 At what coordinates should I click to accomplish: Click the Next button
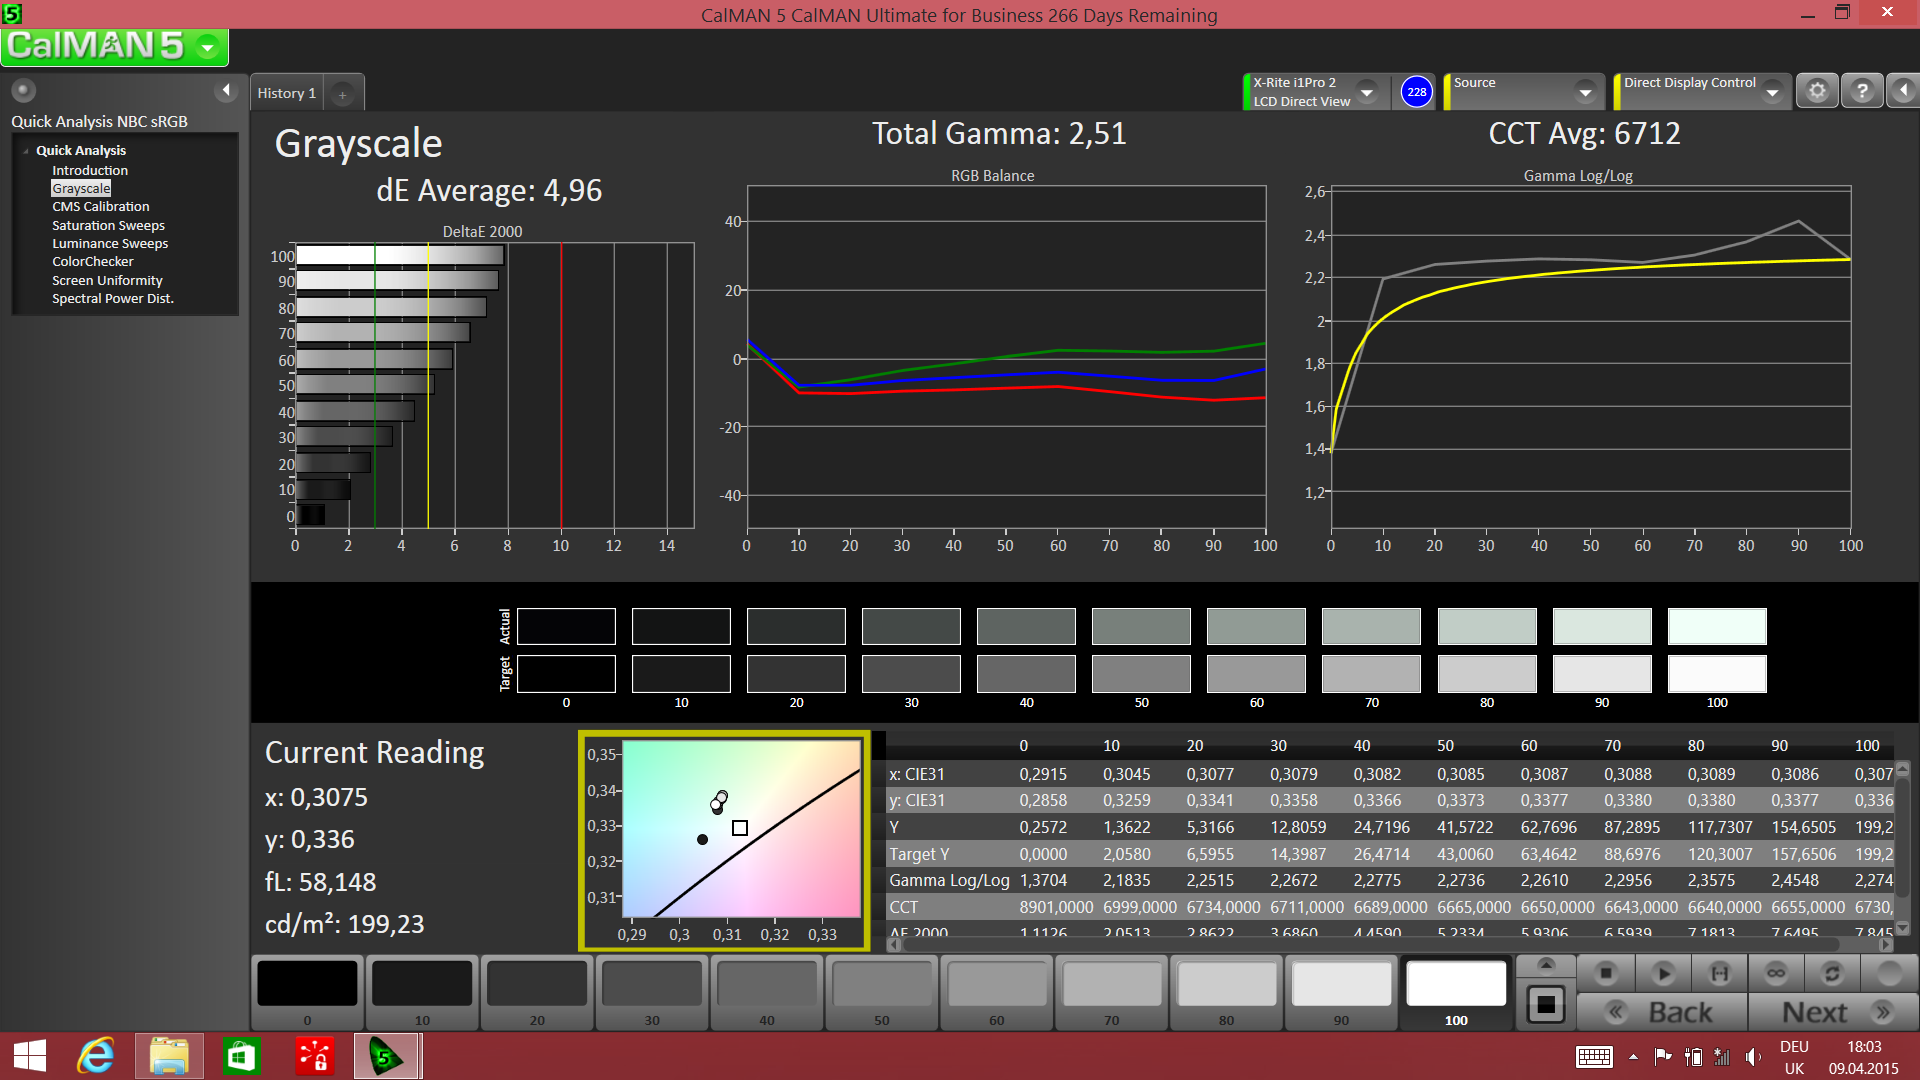(1834, 1012)
